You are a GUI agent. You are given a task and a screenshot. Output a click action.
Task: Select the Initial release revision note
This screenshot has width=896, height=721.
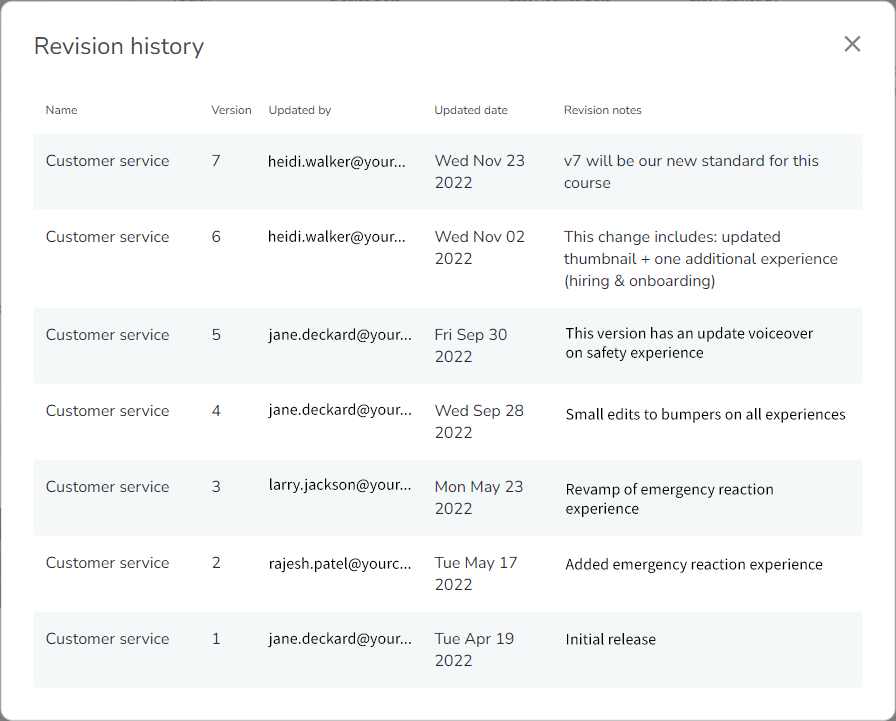coord(610,639)
